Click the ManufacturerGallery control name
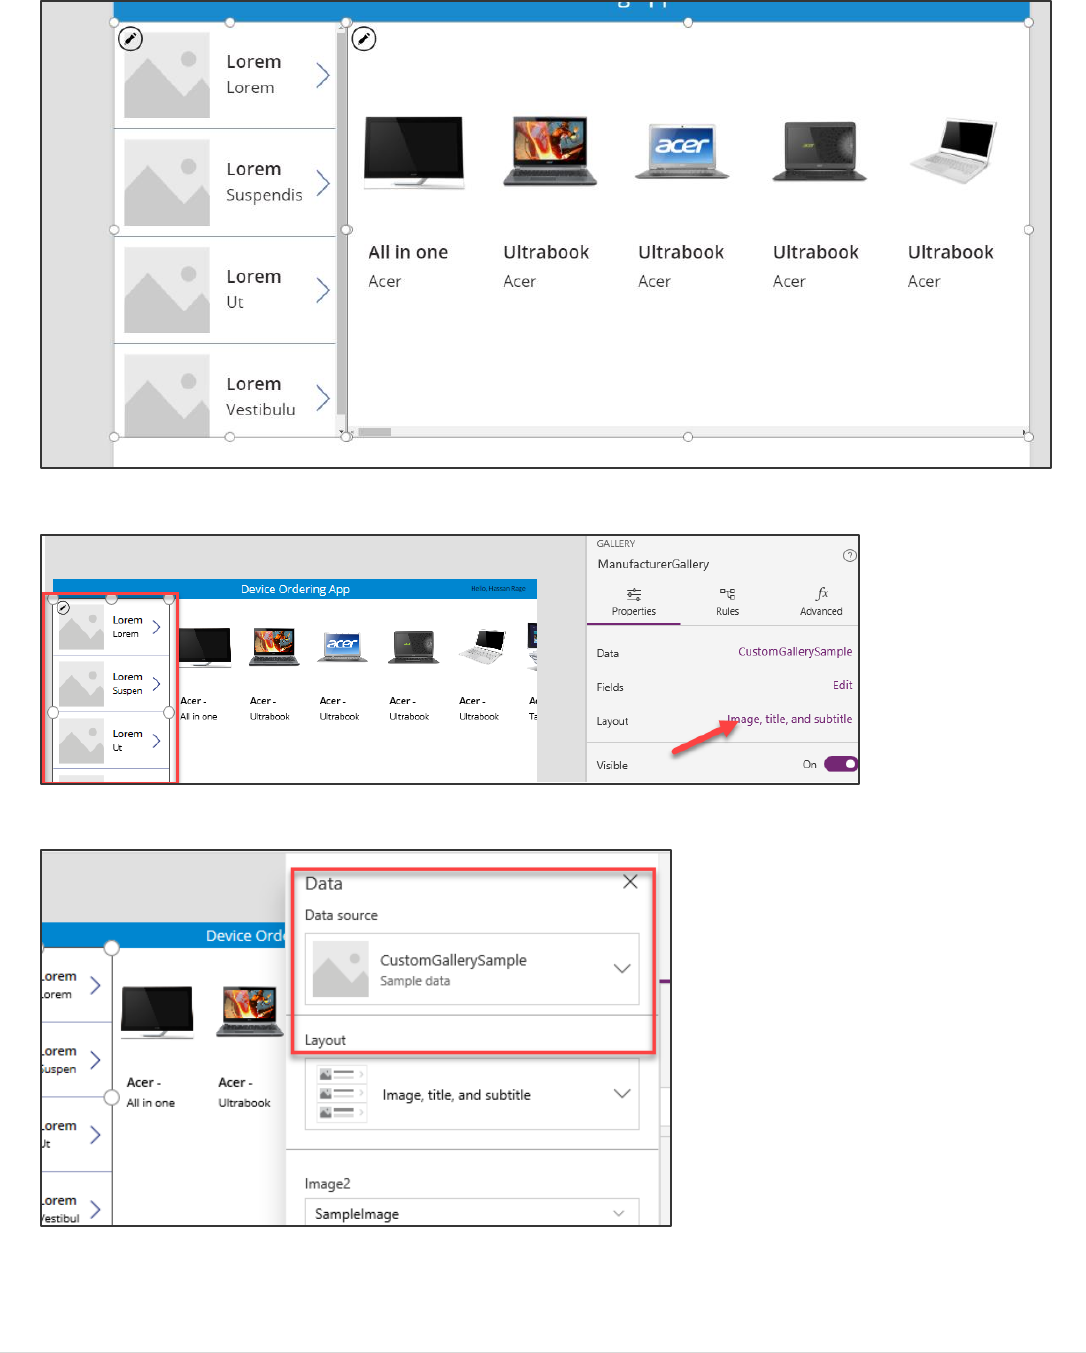The height and width of the screenshot is (1353, 1086). [x=653, y=564]
